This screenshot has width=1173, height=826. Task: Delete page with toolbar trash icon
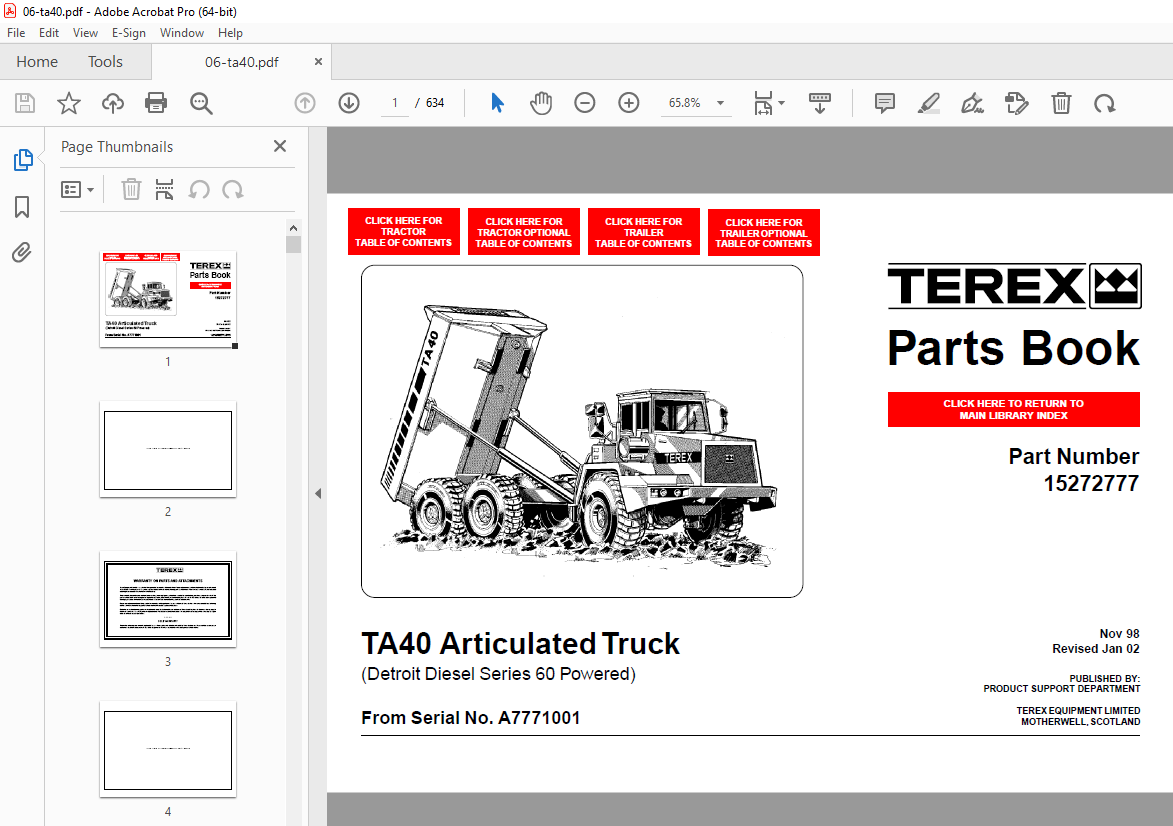pos(1062,103)
